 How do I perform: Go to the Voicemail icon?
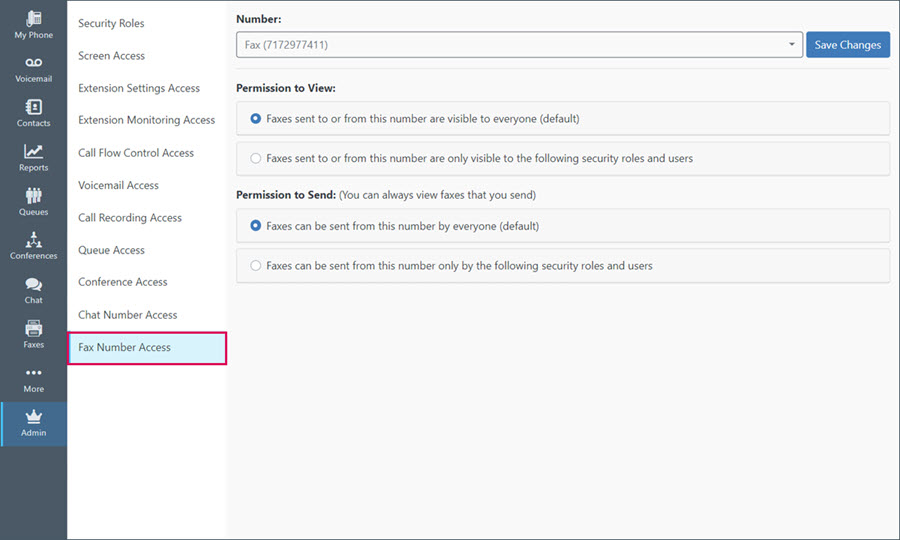[x=33, y=63]
